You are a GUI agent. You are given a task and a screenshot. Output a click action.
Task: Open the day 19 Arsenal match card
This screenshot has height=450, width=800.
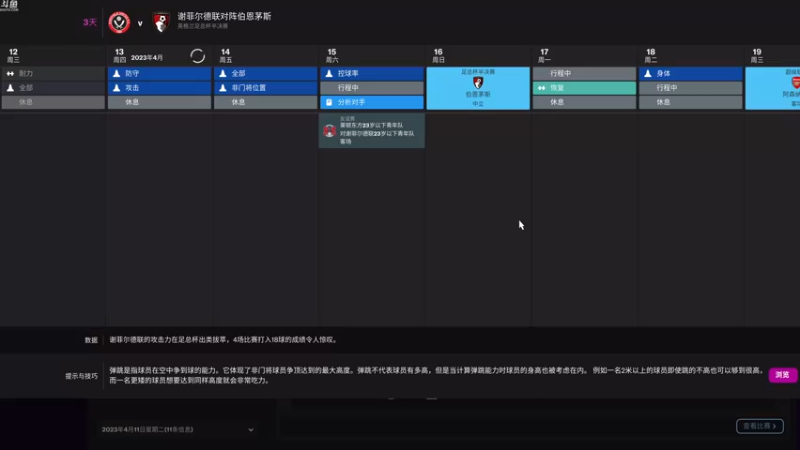(772, 88)
